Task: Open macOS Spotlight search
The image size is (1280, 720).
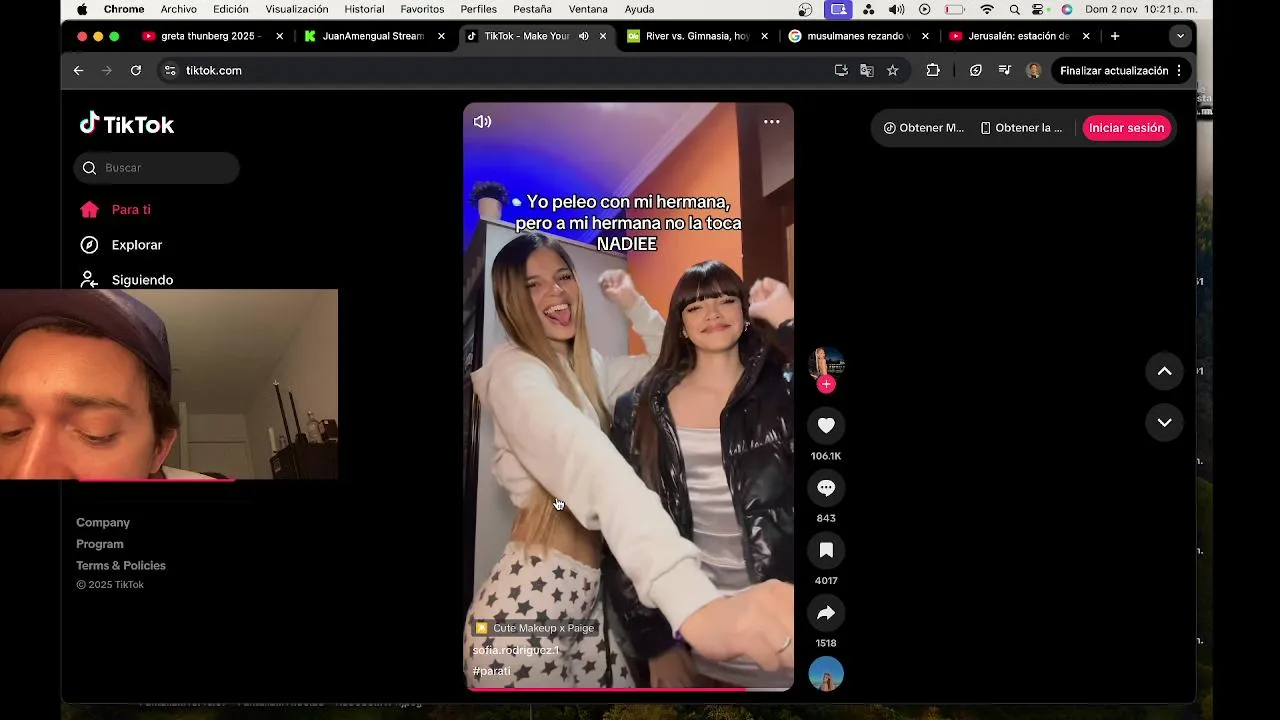Action: (1015, 9)
